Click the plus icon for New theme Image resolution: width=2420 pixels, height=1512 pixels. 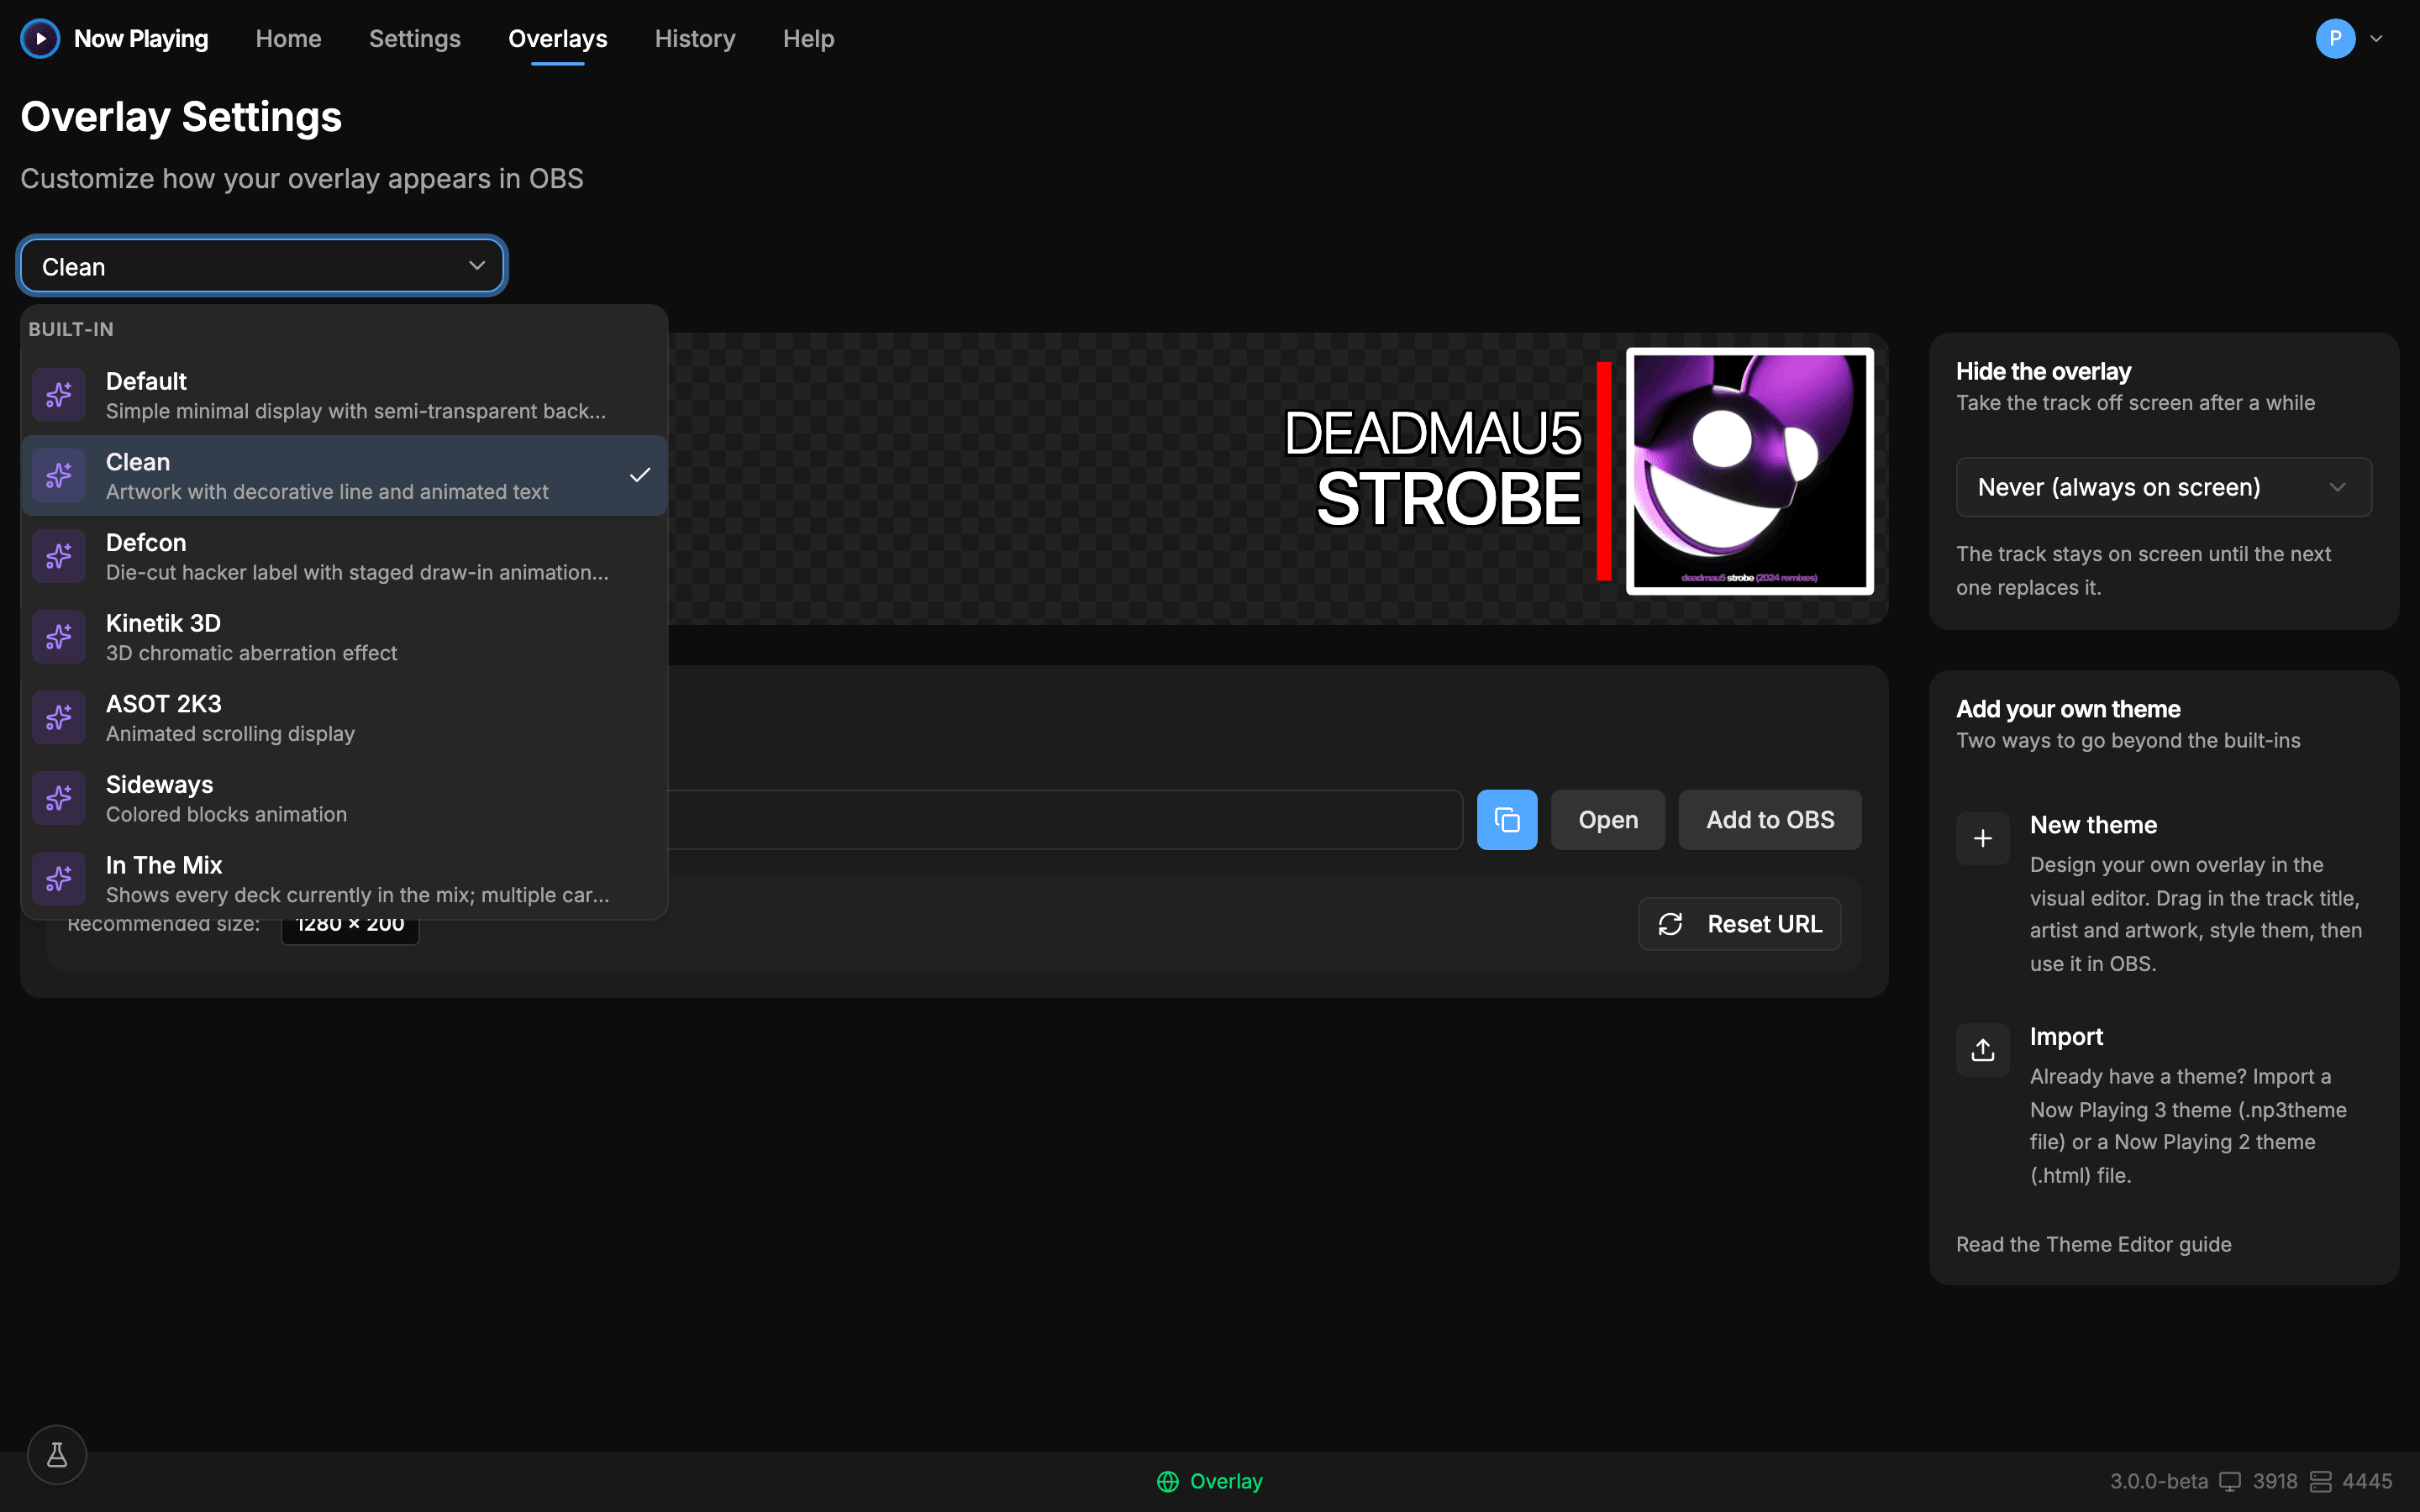1983,838
